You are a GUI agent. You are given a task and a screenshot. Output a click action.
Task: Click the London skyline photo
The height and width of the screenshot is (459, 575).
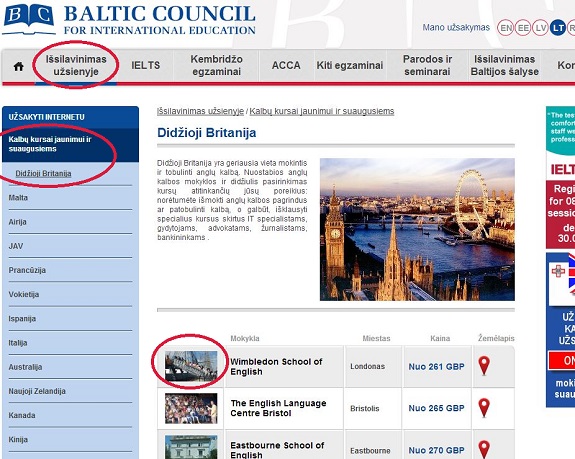click(x=417, y=230)
